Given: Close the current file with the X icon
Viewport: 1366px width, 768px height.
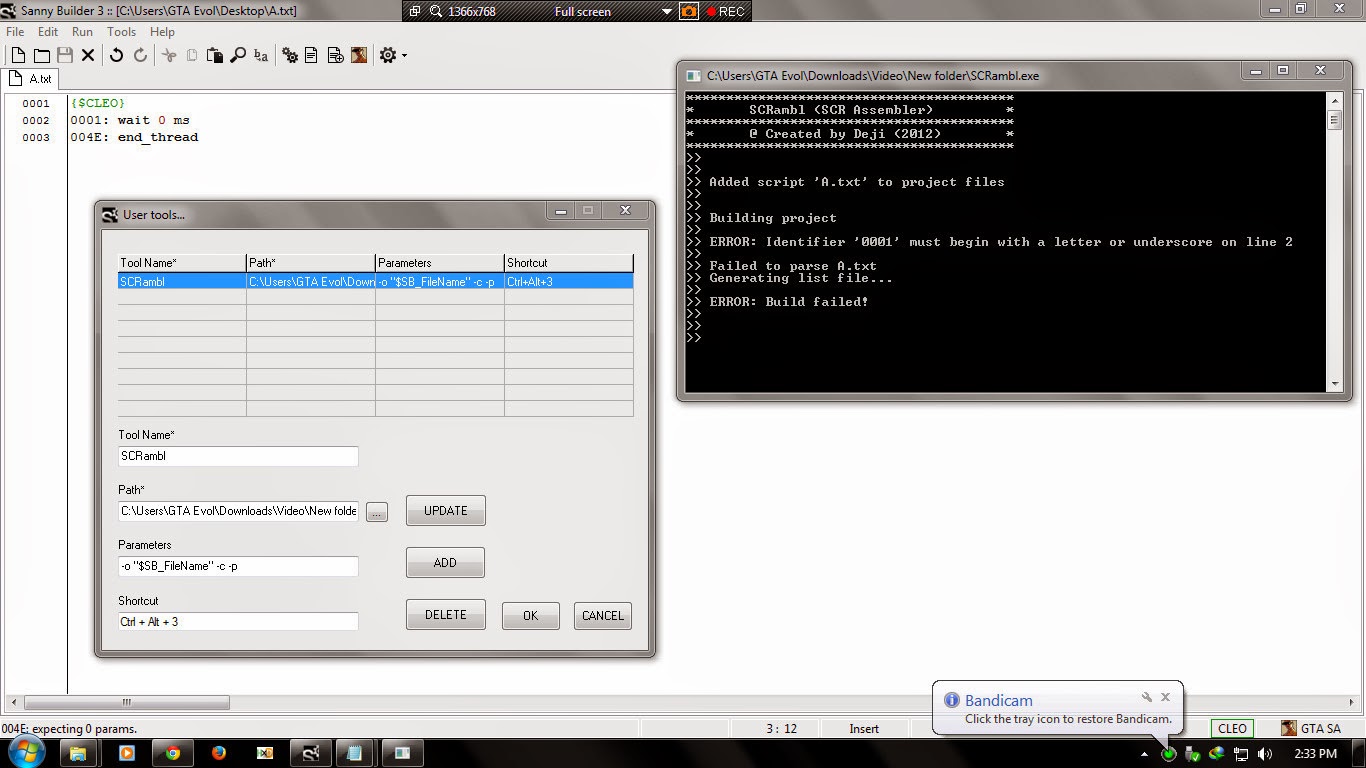Looking at the screenshot, I should (x=88, y=56).
